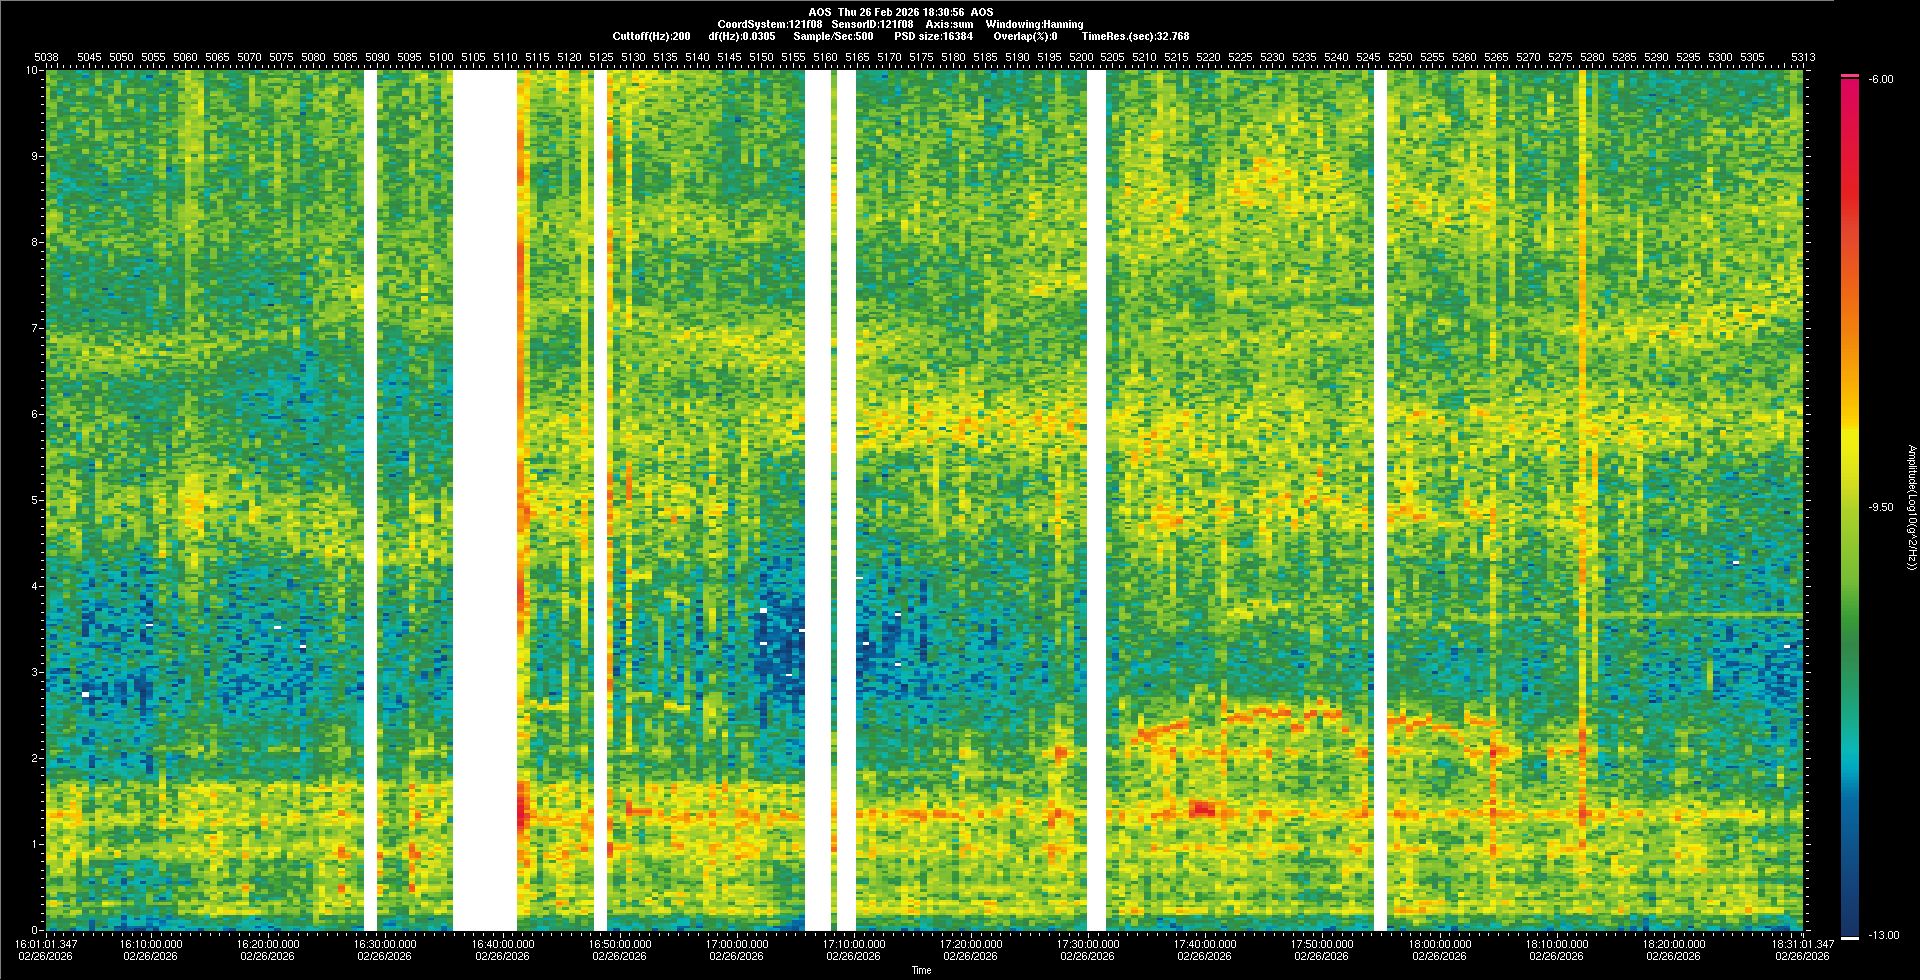Select the Overlap(%):0 header text
Viewport: 1920px width, 980px height.
(1025, 36)
